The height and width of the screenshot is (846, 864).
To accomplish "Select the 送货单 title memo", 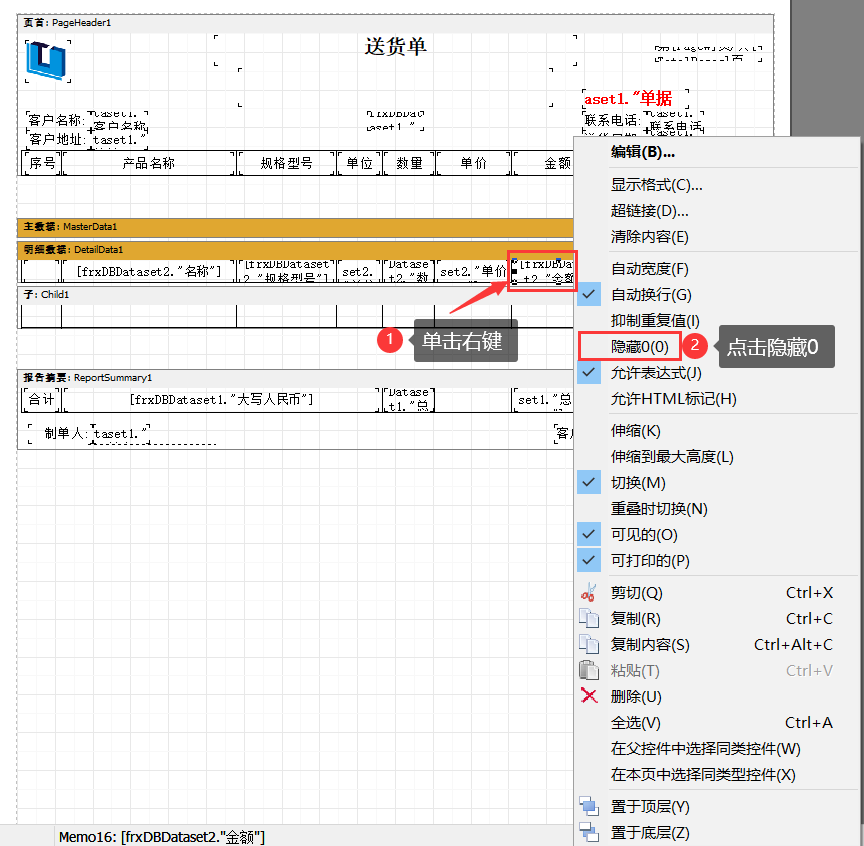I will [x=395, y=49].
